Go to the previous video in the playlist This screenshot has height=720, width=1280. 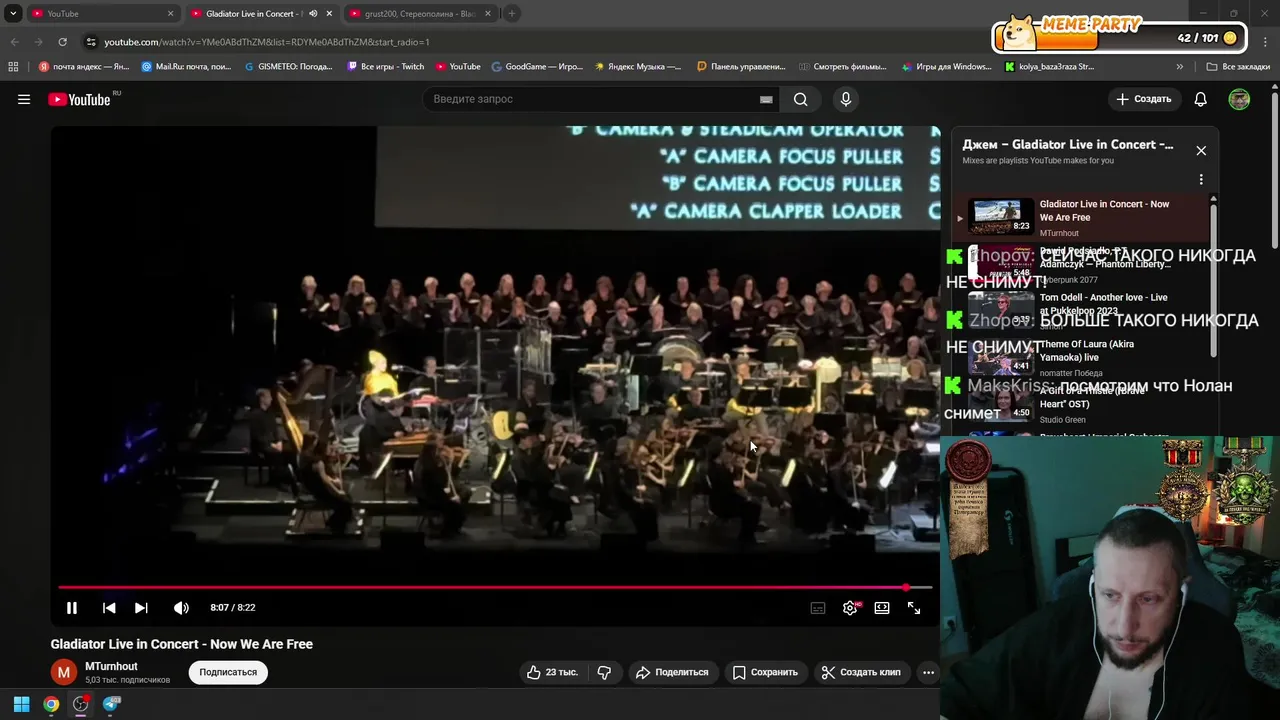pyautogui.click(x=109, y=608)
